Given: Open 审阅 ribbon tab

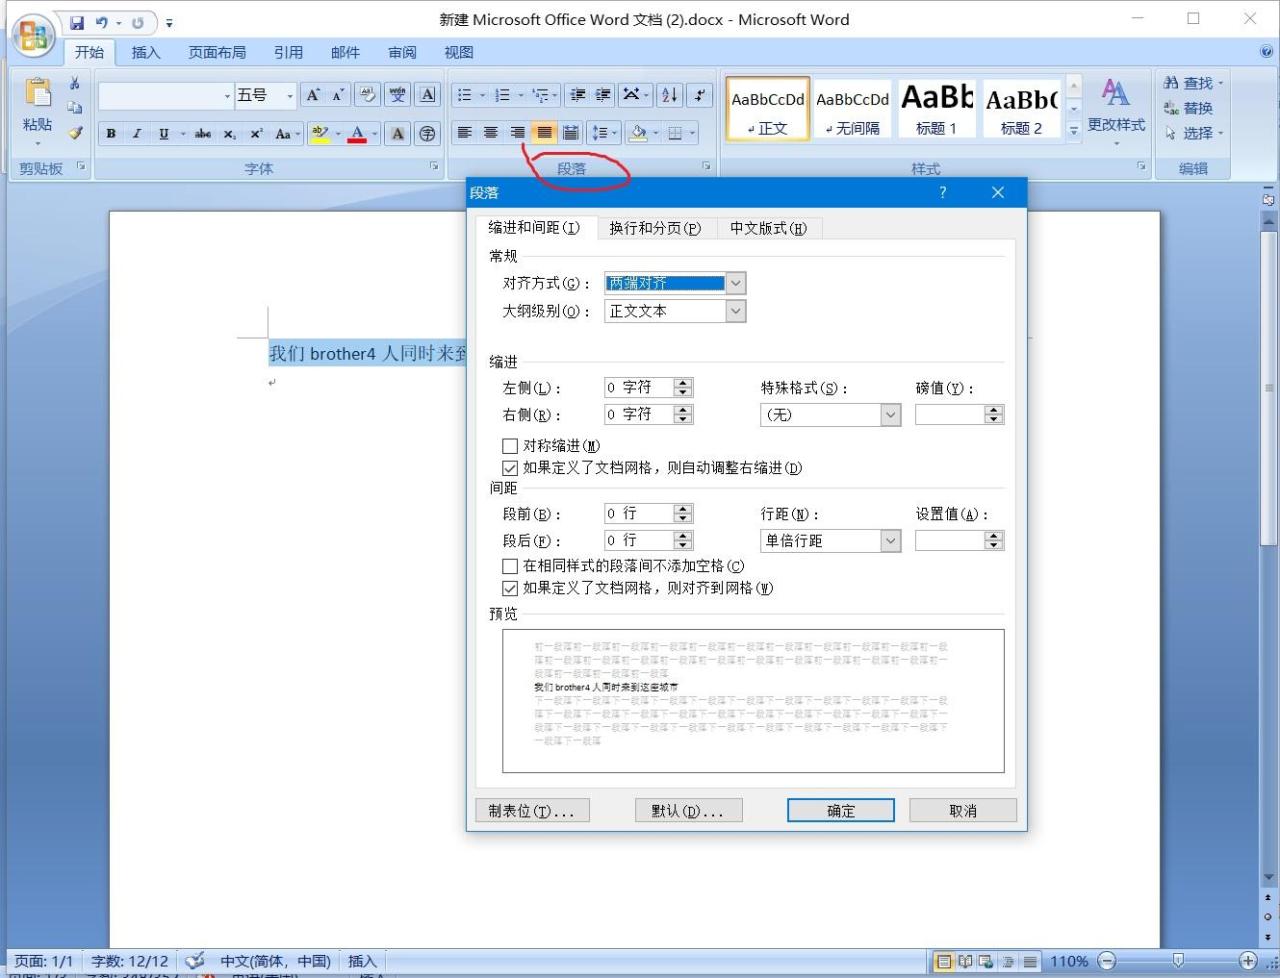Looking at the screenshot, I should coord(402,52).
